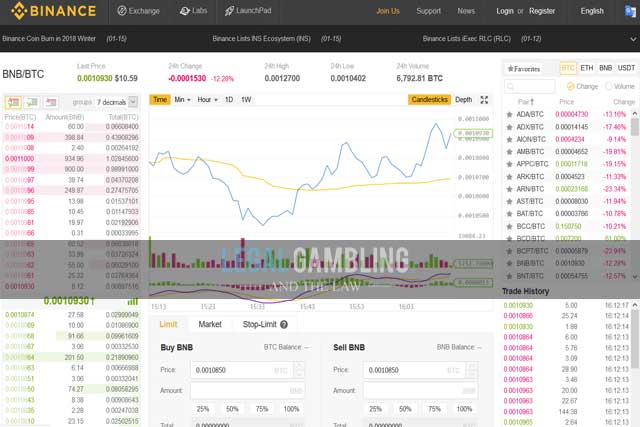Sort the list by Pair column
The image size is (640, 427).
[x=526, y=102]
